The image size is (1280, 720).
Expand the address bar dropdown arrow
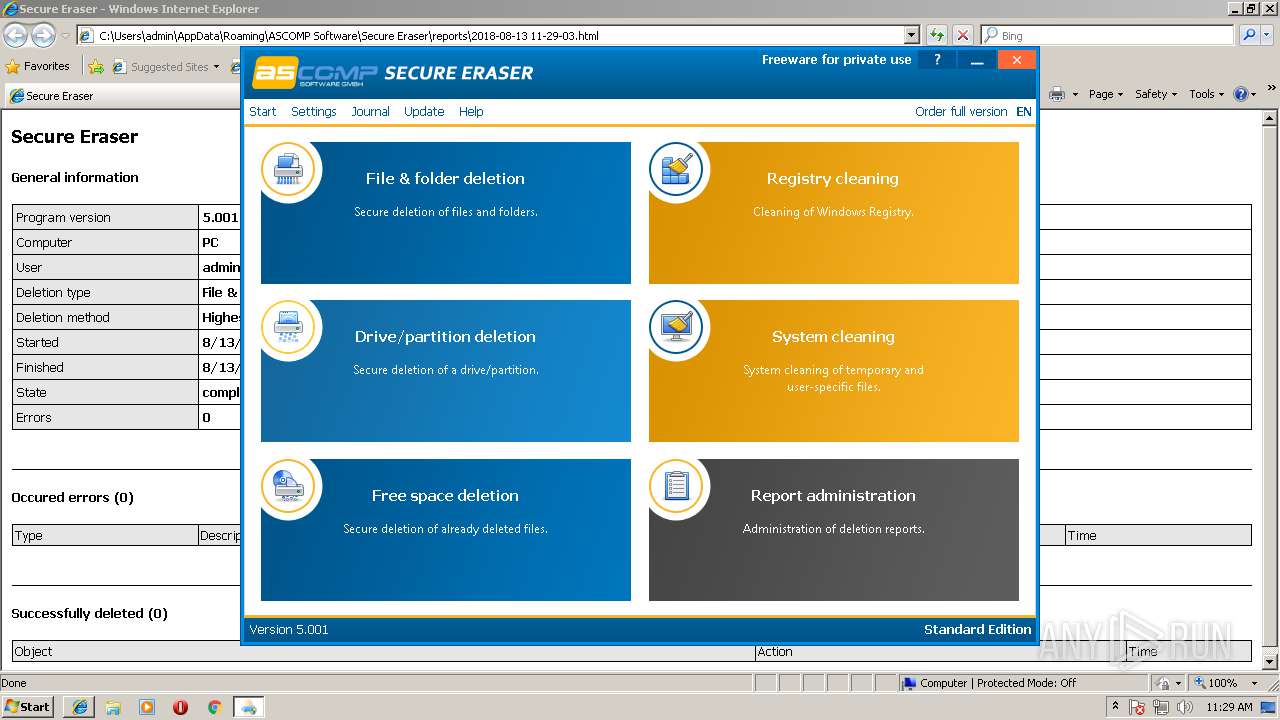point(911,35)
